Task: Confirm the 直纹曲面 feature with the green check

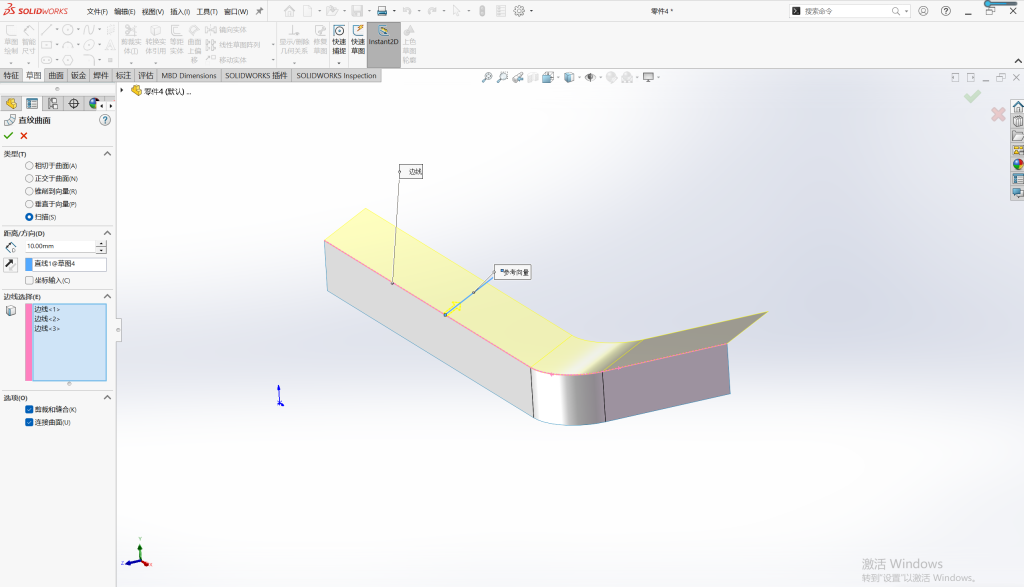Action: tap(8, 136)
